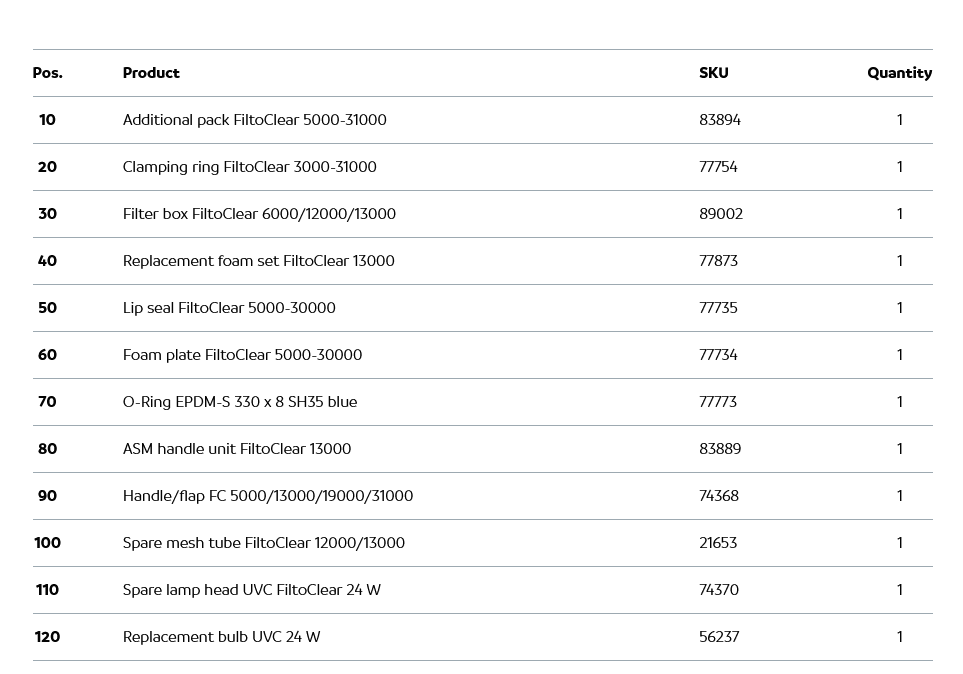Image resolution: width=963 pixels, height=674 pixels.
Task: Click the Pos. column header
Action: 47,73
